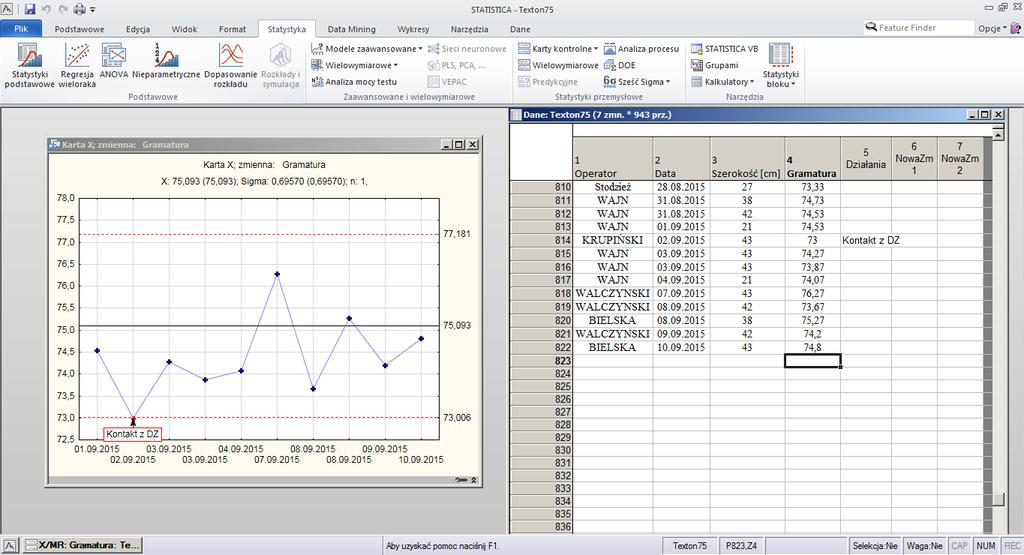Open Sieci neuronowe module
This screenshot has height=555, width=1024.
pos(467,49)
